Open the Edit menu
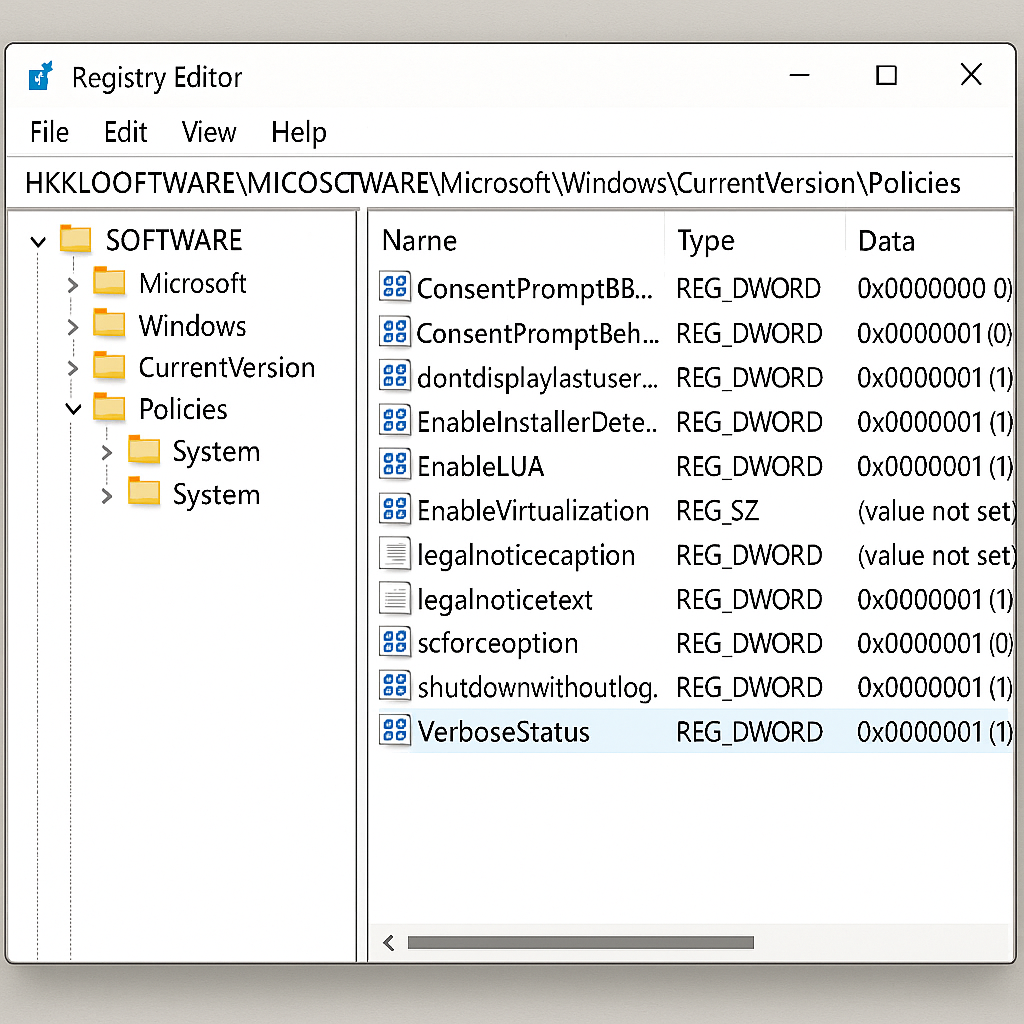 pyautogui.click(x=125, y=133)
